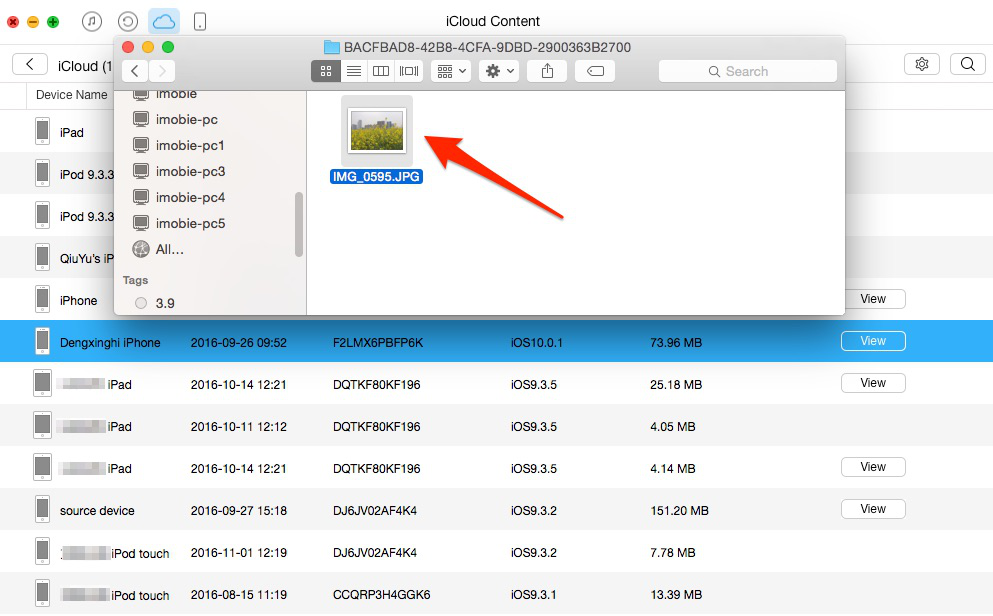Image resolution: width=993 pixels, height=616 pixels.
Task: Select imobie-pc4 in Finder sidebar
Action: click(x=190, y=197)
